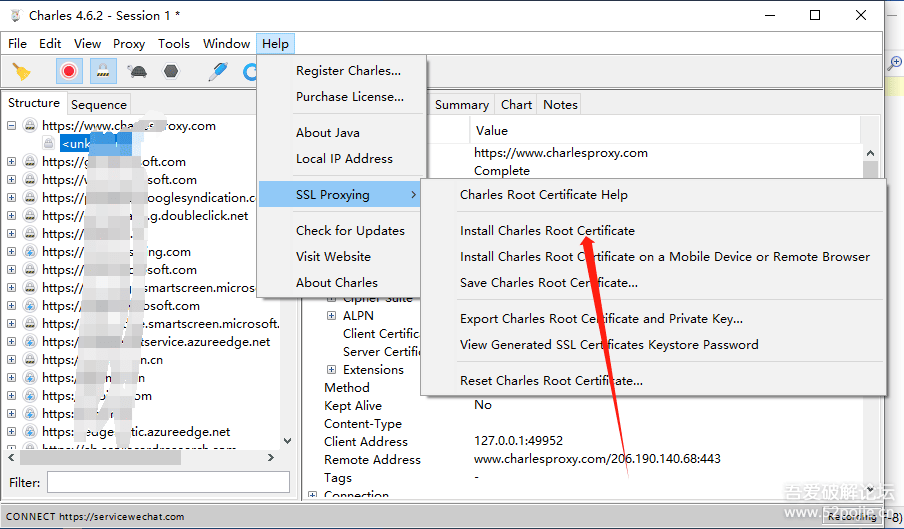Select the Client Address 127.0.0.1:49952 value
This screenshot has height=529, width=904.
pyautogui.click(x=518, y=441)
